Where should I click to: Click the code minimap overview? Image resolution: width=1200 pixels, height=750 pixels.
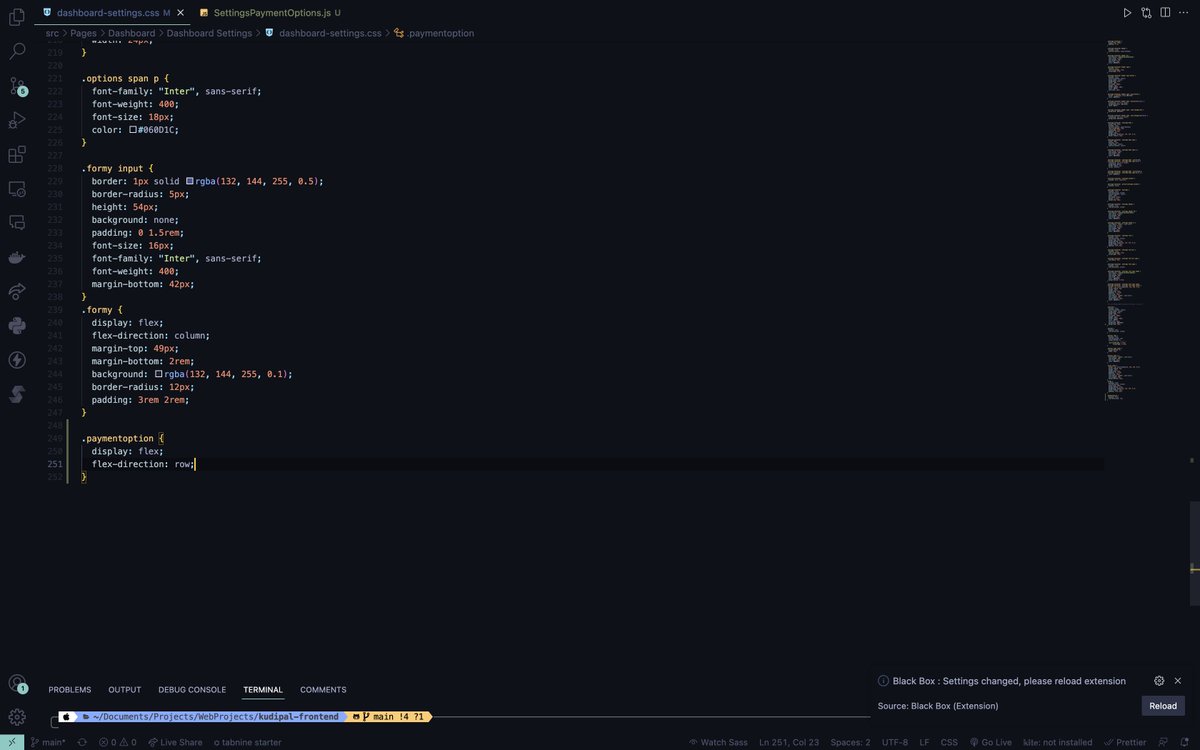click(1128, 220)
